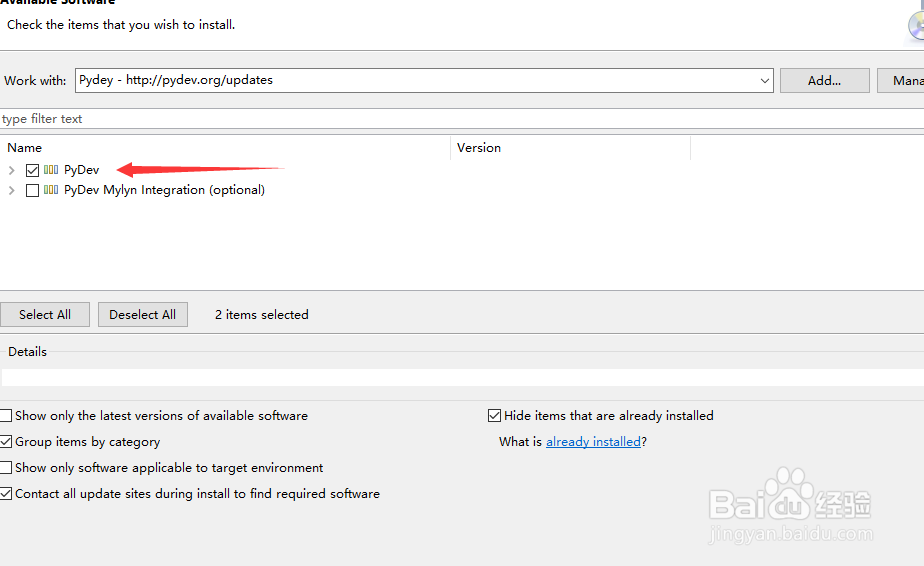Click the PyDev Mylyn Integration category icon

[51, 190]
